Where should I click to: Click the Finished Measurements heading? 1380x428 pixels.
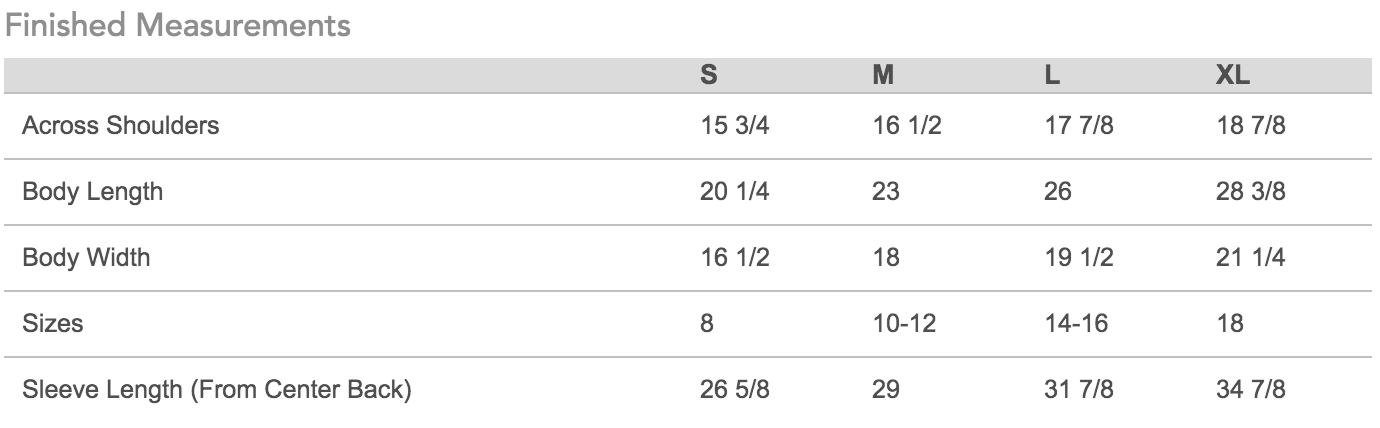178,26
